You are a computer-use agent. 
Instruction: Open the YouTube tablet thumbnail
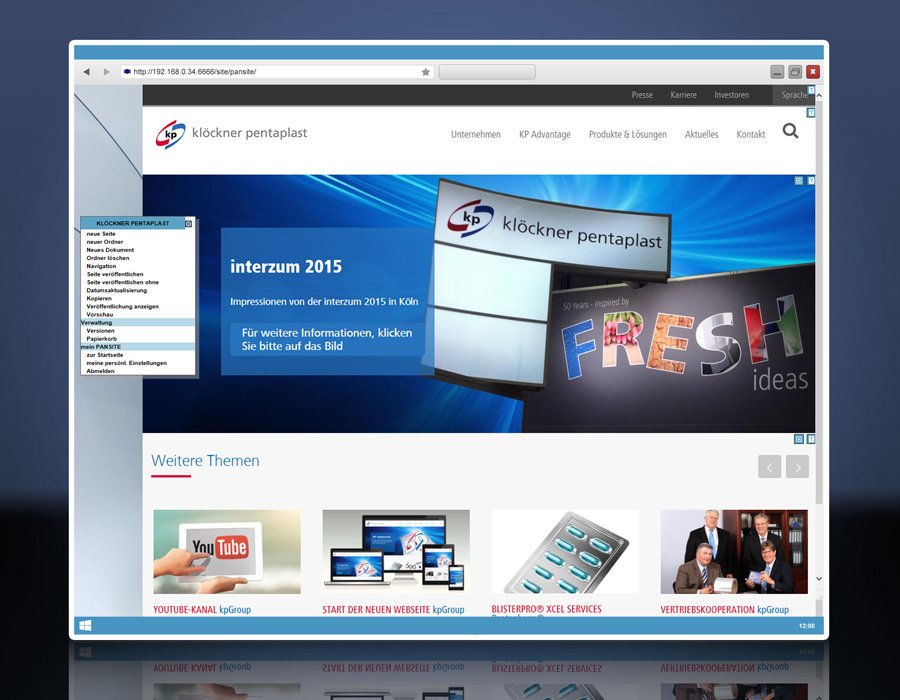tap(227, 551)
